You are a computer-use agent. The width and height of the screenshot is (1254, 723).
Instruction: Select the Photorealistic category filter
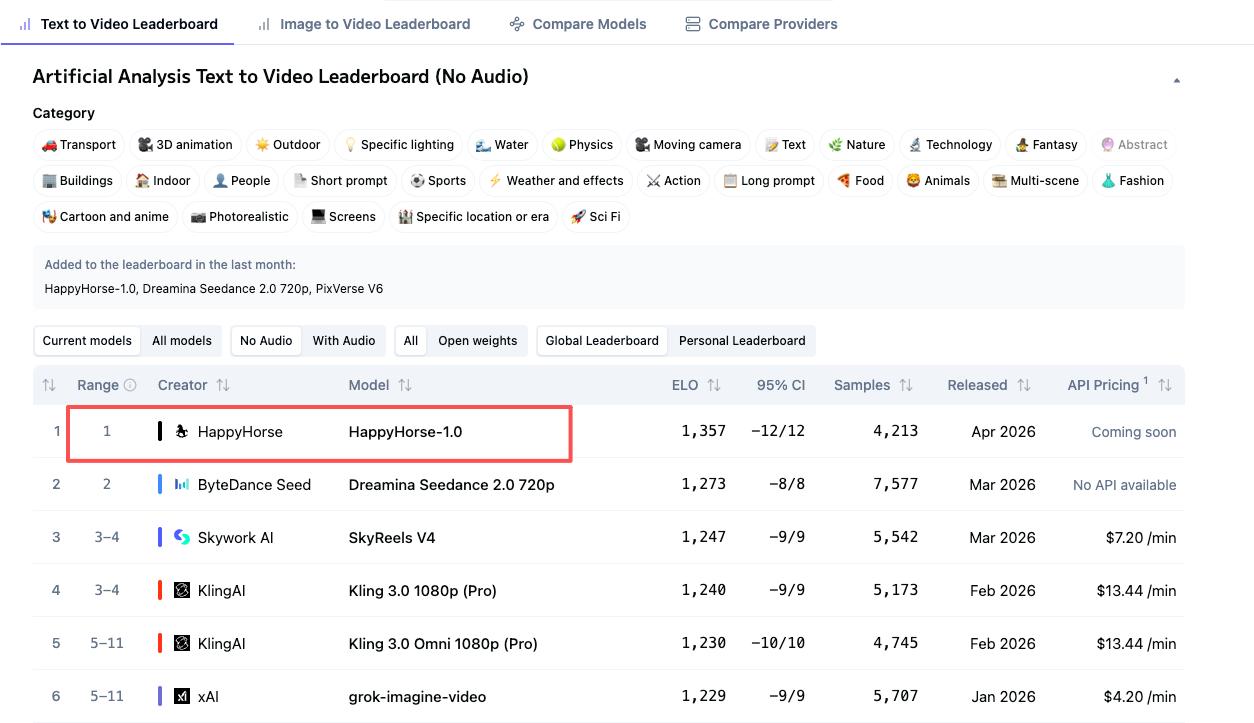click(239, 216)
